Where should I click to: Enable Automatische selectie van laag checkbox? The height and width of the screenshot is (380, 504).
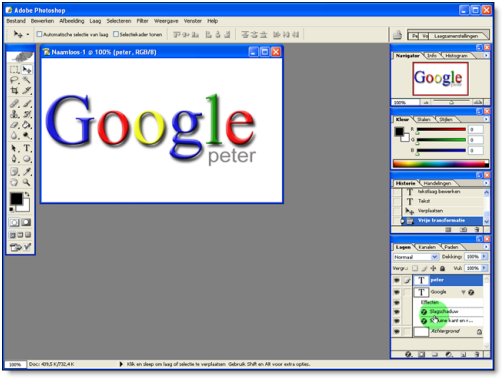tap(39, 34)
